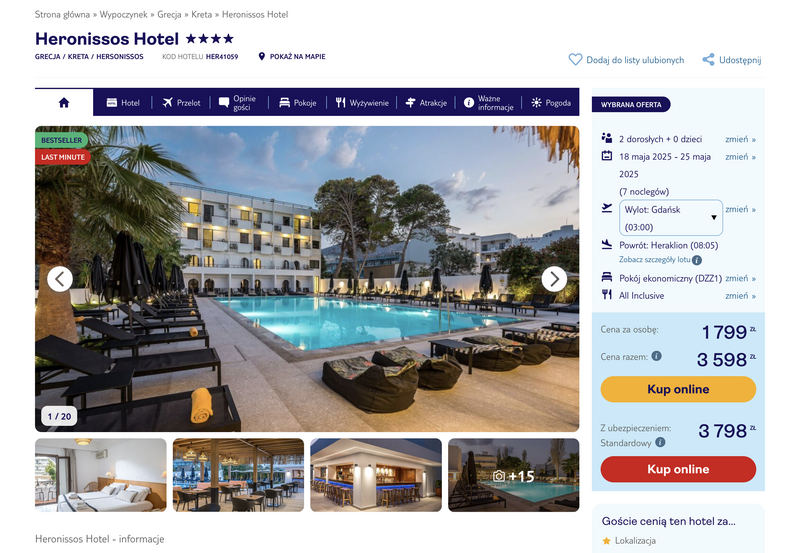Show next photo with right arrow

tap(554, 279)
